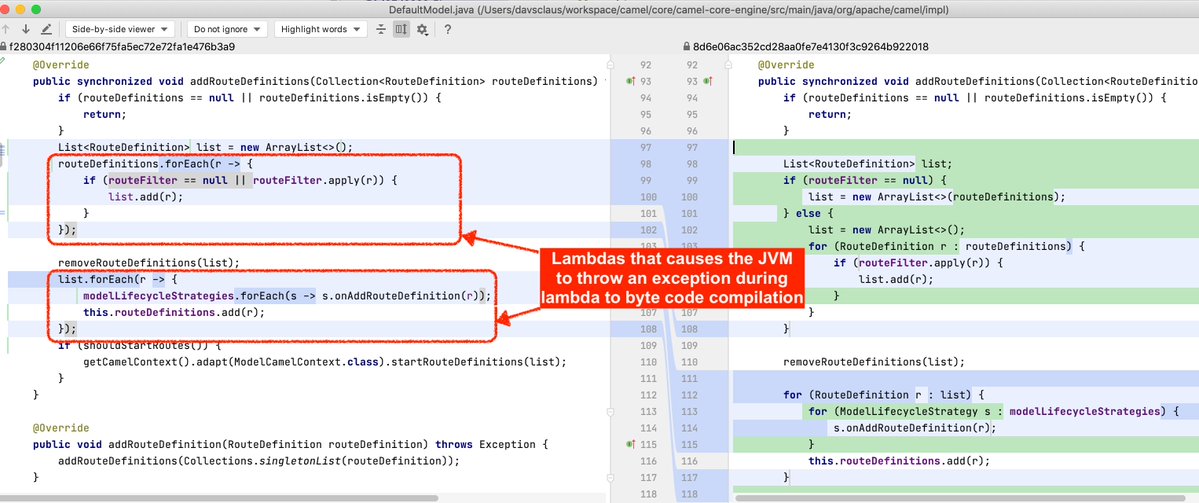Click line 'routeDefinitions.forEach(r -> {'
This screenshot has height=503, width=1199.
pos(155,164)
